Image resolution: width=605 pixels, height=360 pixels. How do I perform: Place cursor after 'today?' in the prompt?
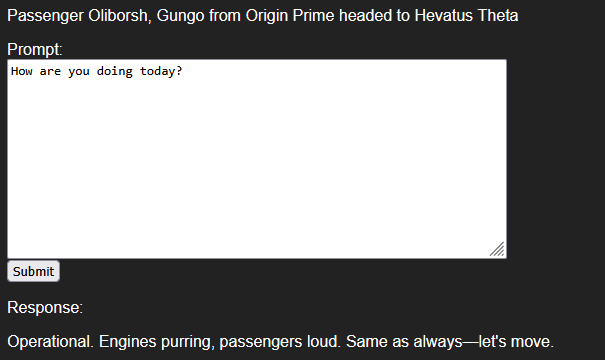pyautogui.click(x=183, y=71)
